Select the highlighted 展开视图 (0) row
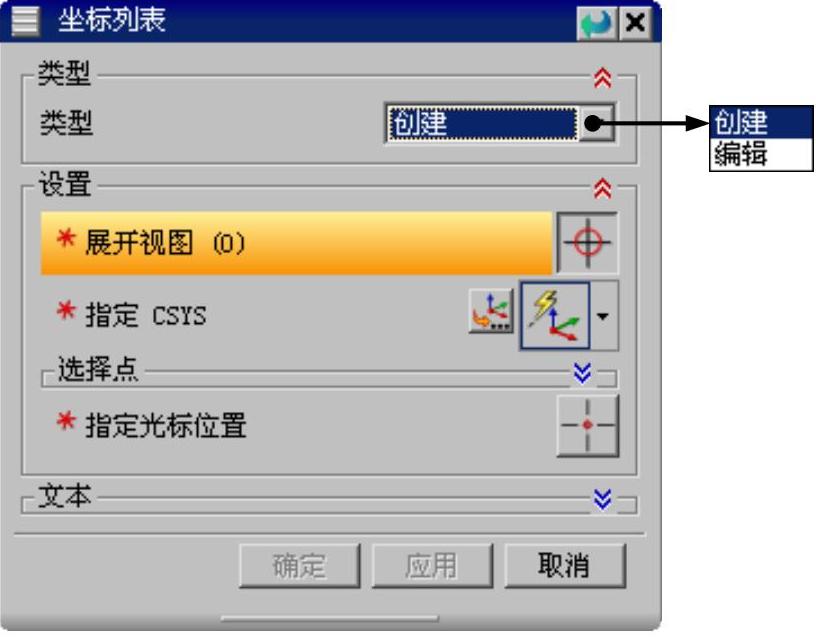Screen dimensions: 816x641 pos(296,242)
